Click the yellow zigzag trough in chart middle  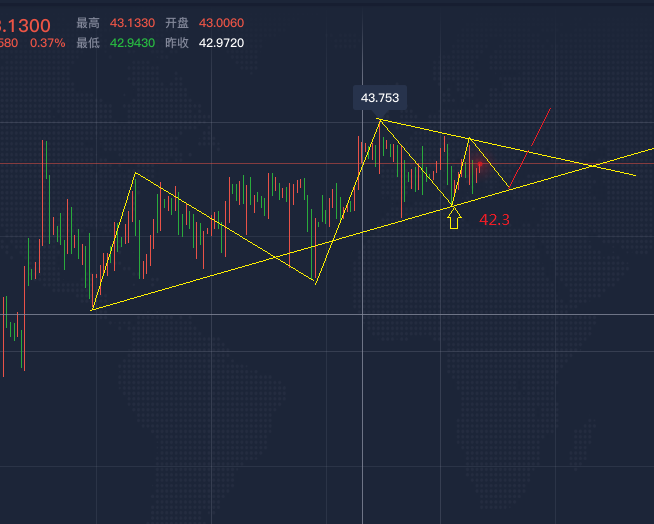click(315, 283)
